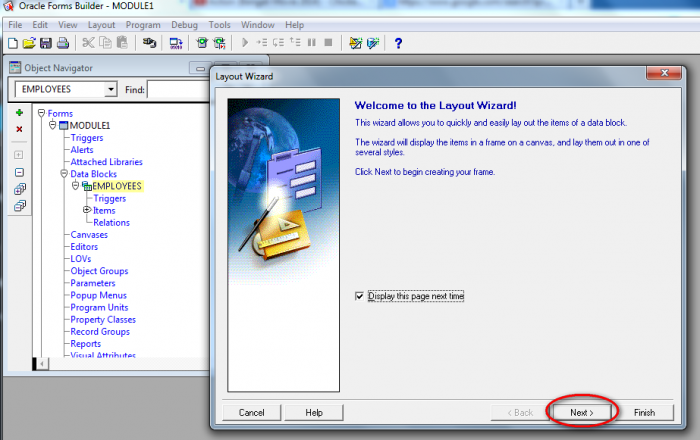Open the File menu
This screenshot has height=440, width=700.
(15, 25)
